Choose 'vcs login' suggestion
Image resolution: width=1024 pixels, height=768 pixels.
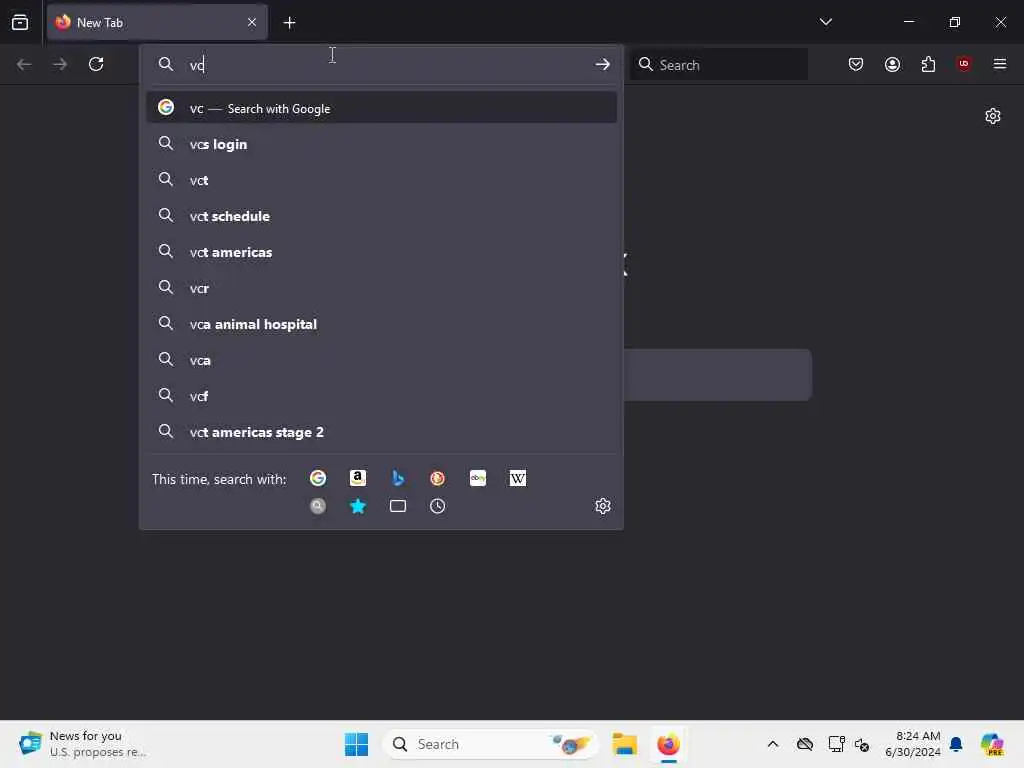[381, 144]
